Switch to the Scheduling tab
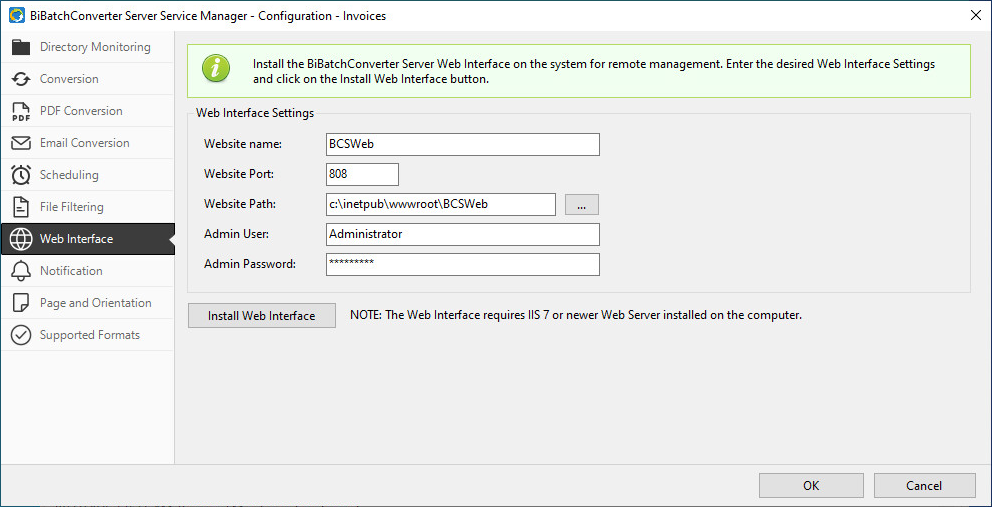This screenshot has width=992, height=507. (x=69, y=175)
